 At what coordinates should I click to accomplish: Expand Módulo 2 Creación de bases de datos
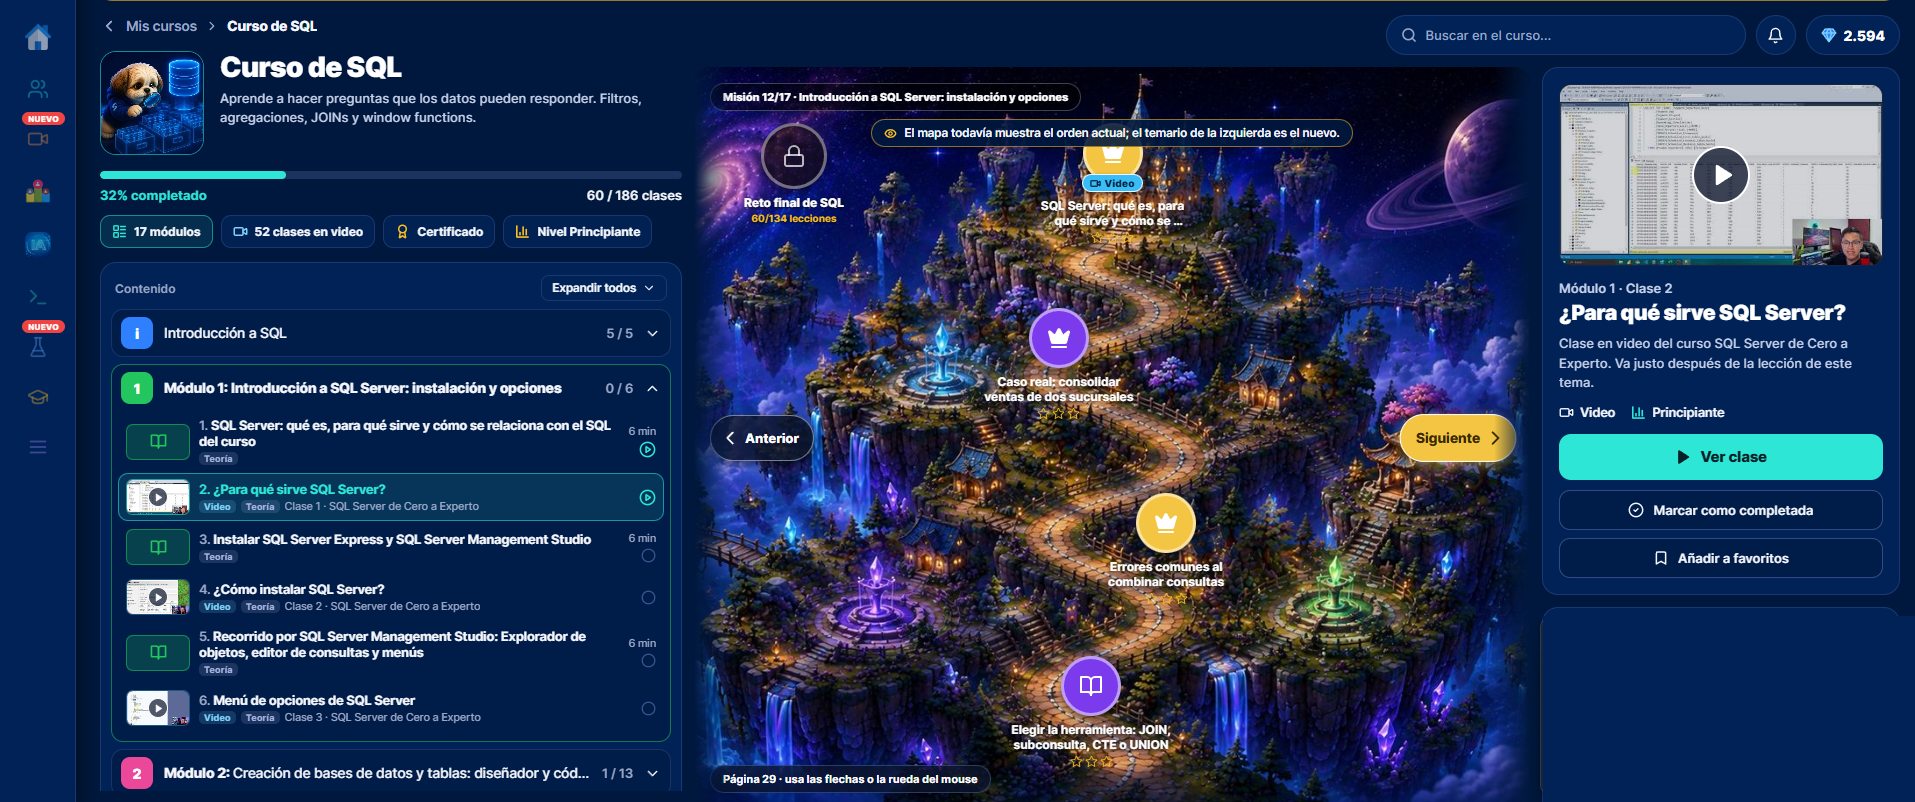(391, 773)
